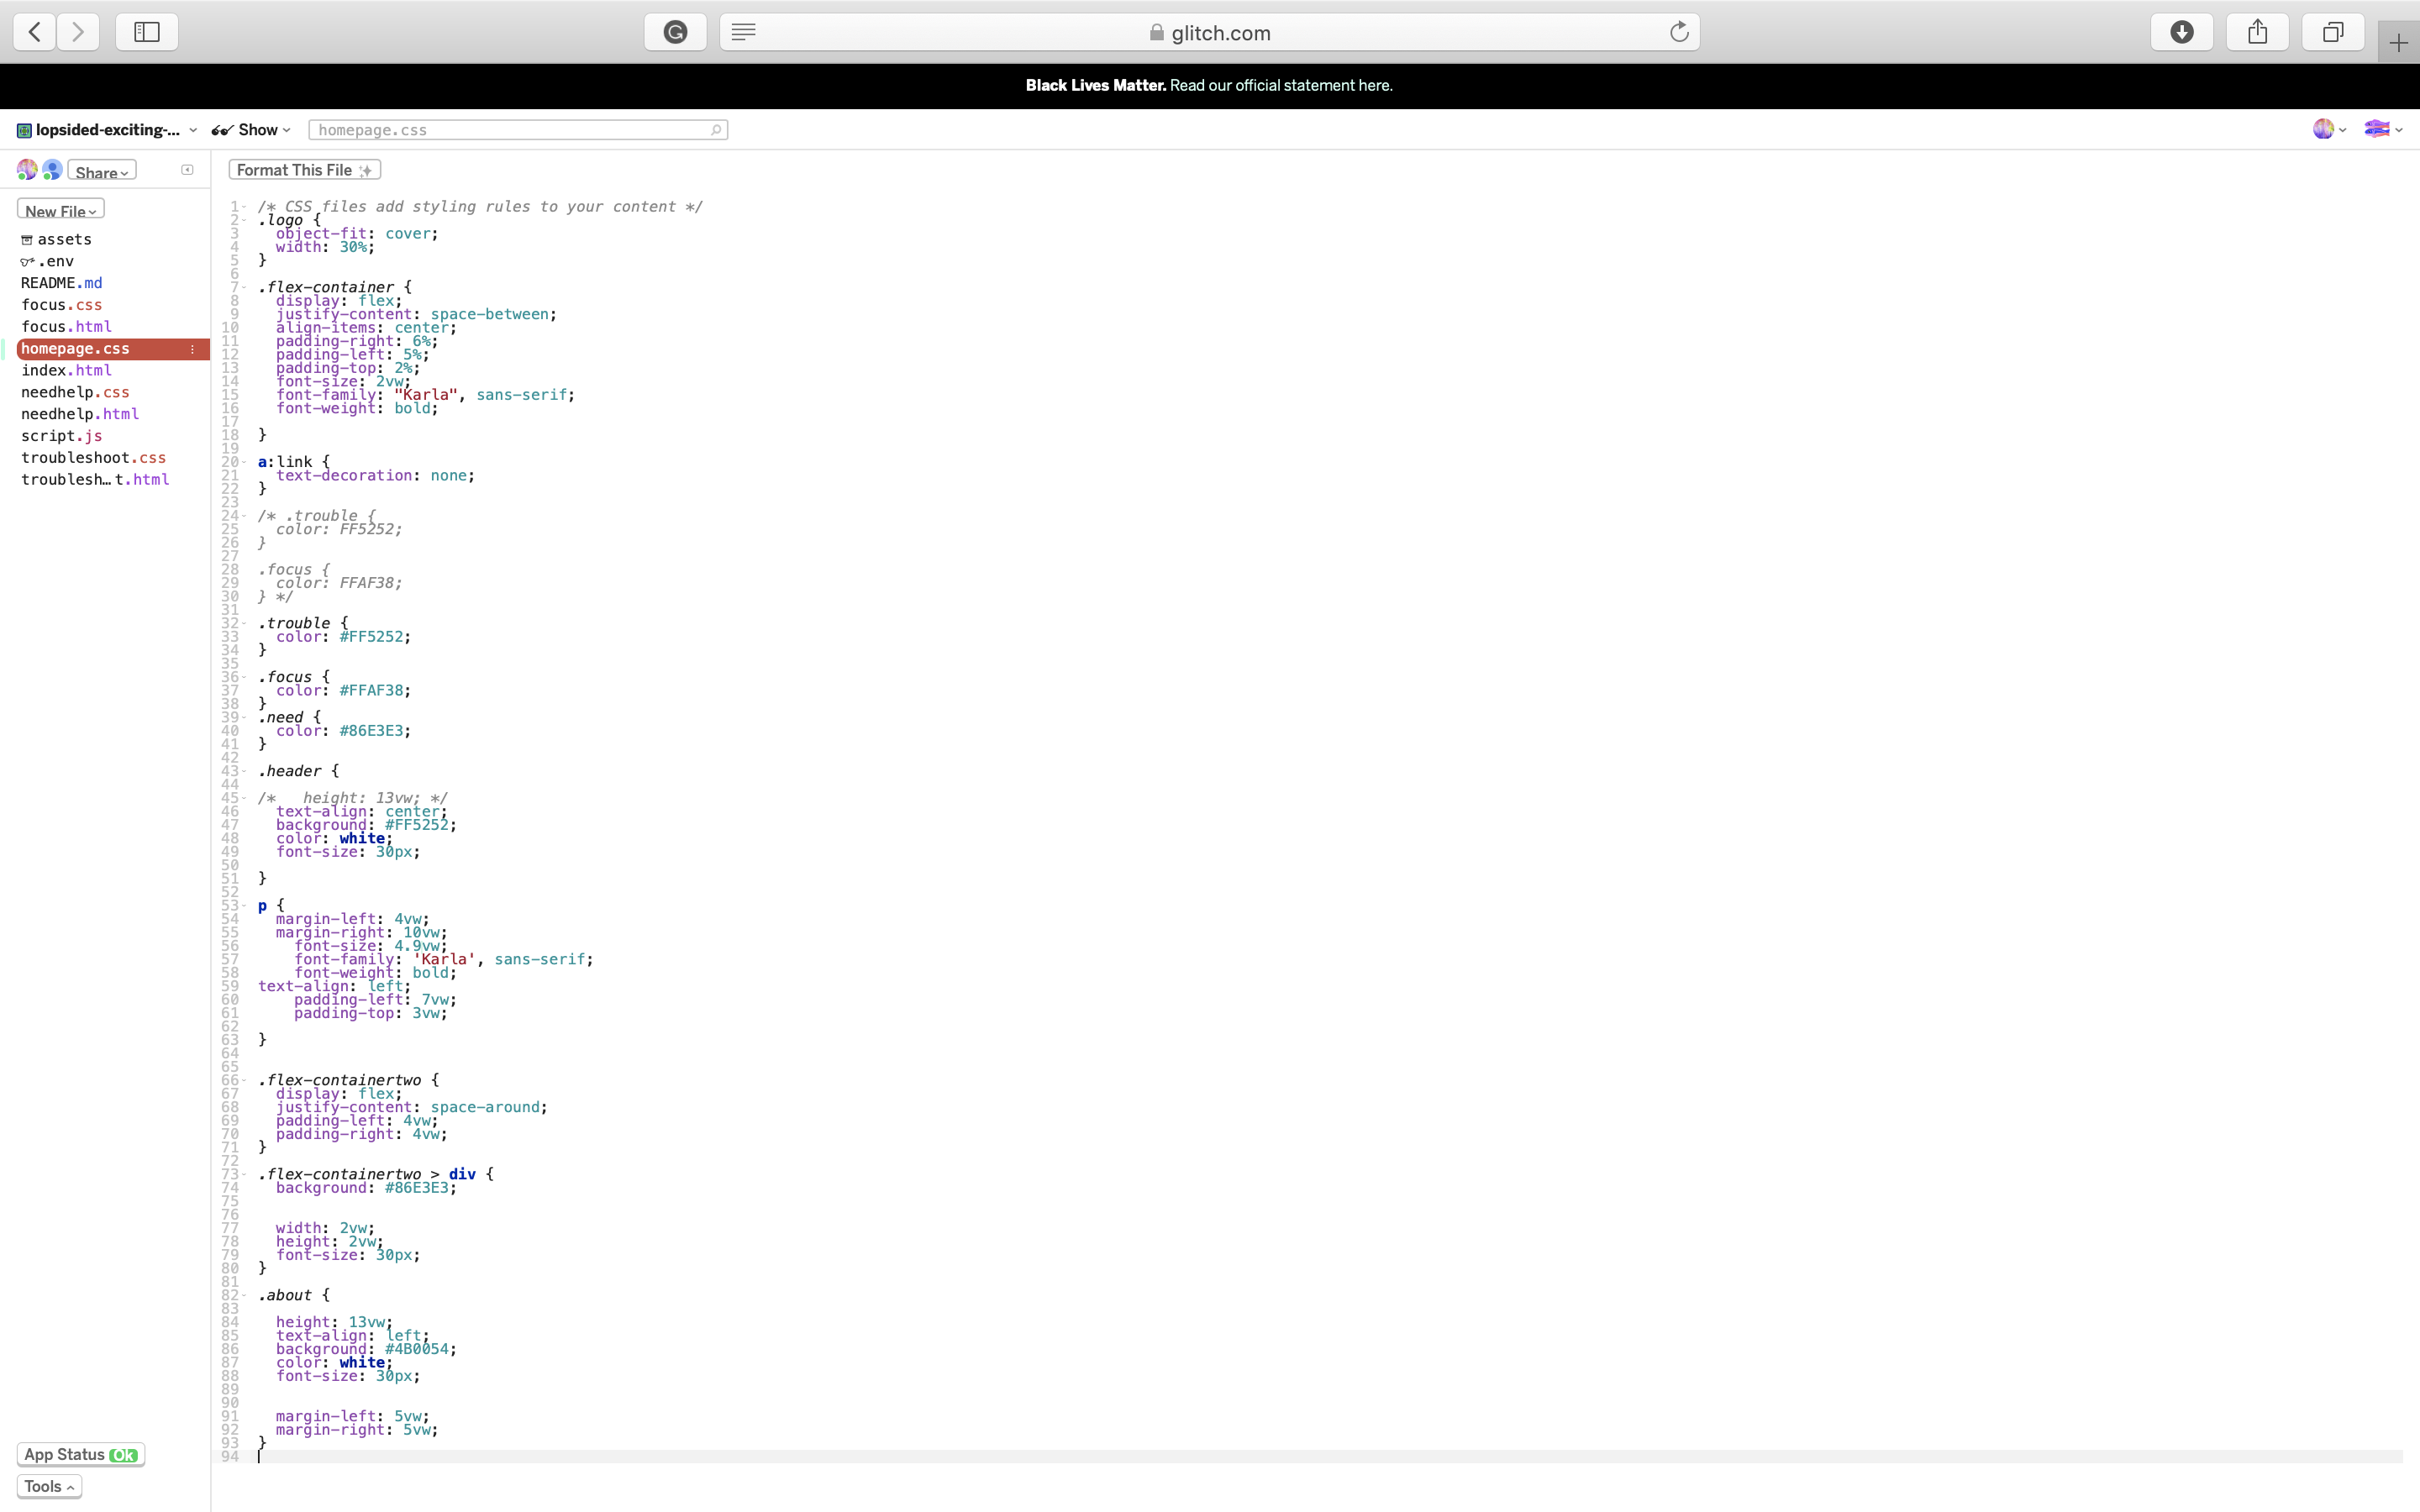Expand the New File dropdown

point(60,210)
